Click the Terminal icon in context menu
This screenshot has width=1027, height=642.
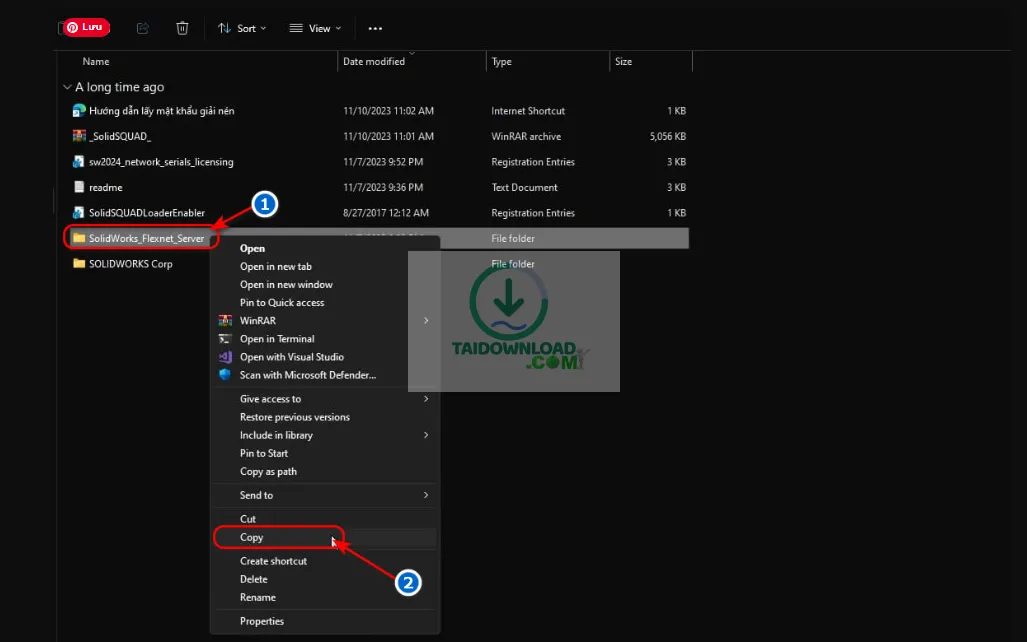pyautogui.click(x=225, y=339)
